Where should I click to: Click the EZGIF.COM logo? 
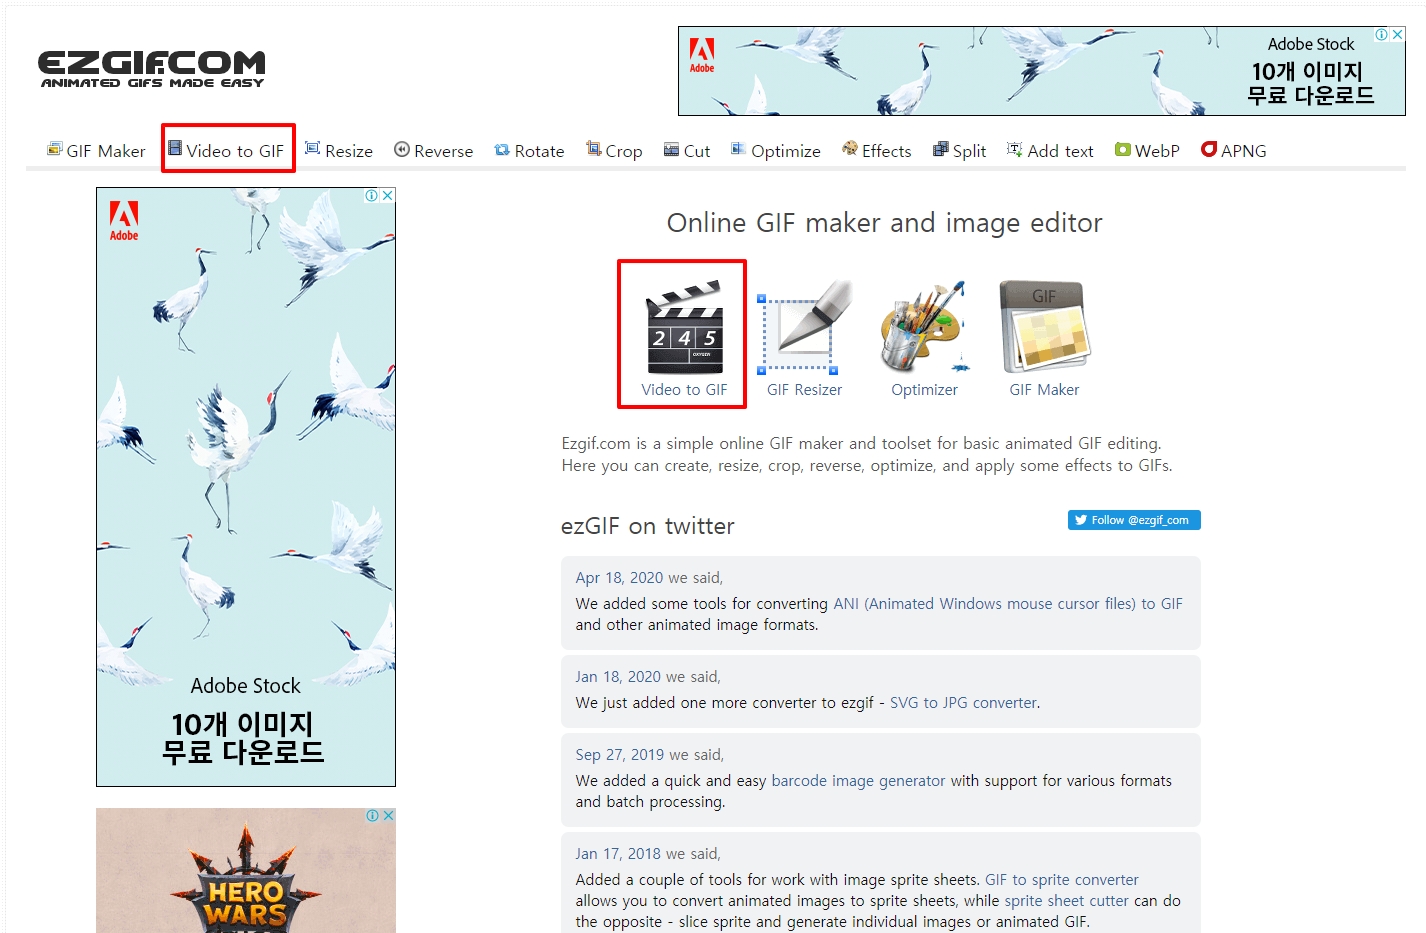click(152, 69)
